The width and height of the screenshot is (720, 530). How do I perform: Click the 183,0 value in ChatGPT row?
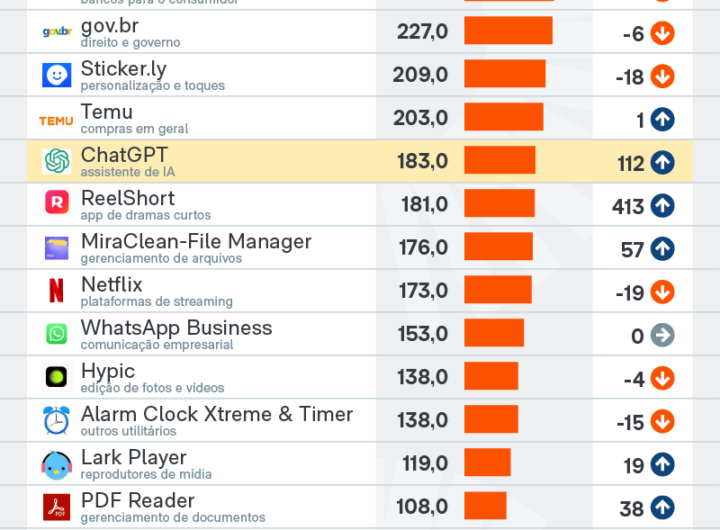pos(422,162)
